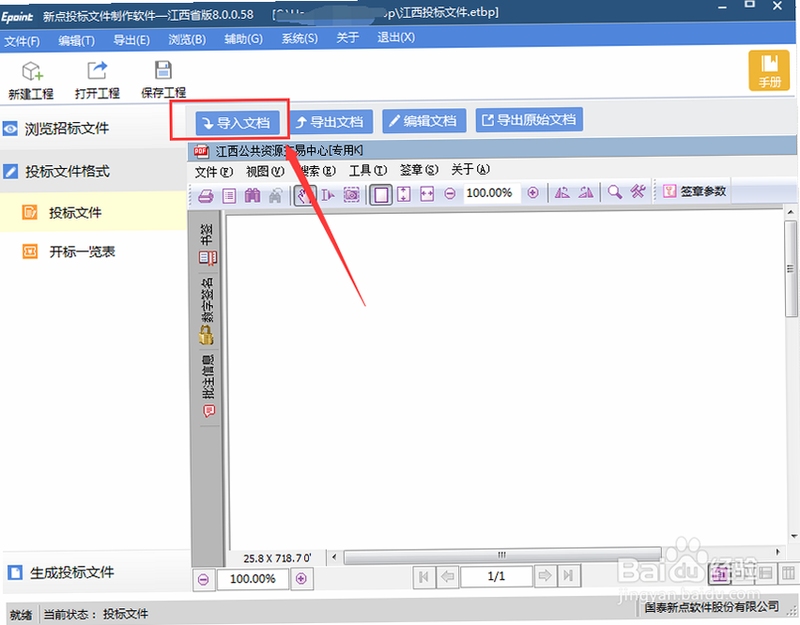Choose fit page height view
Viewport: 800px width, 625px height.
404,194
